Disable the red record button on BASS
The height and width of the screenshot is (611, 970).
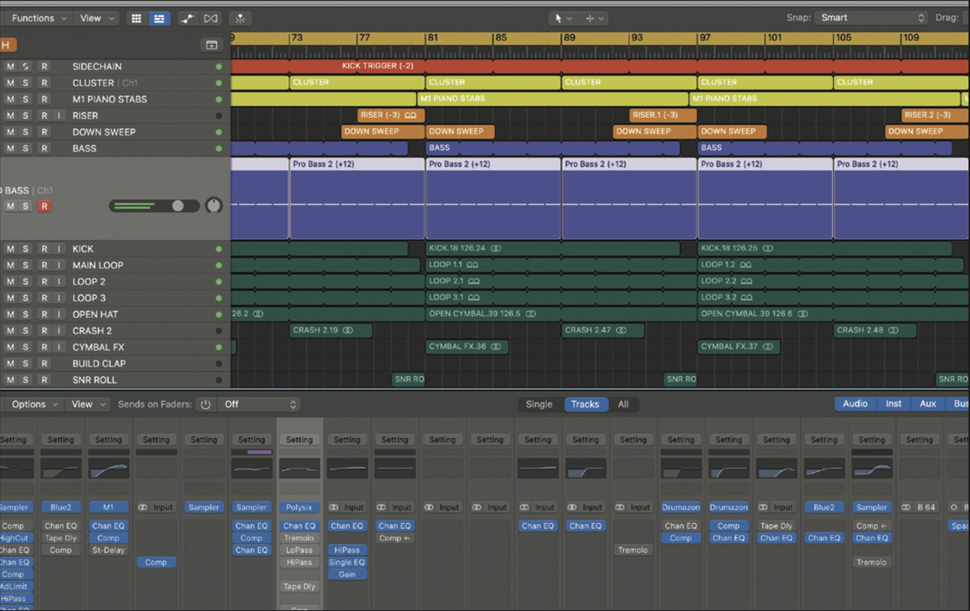tap(44, 206)
